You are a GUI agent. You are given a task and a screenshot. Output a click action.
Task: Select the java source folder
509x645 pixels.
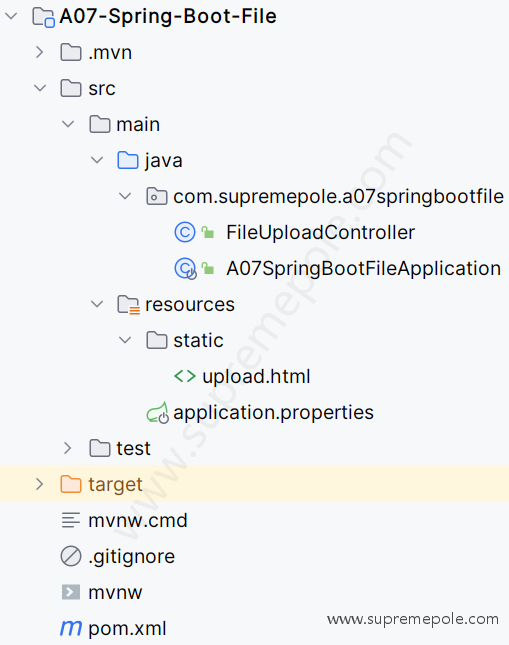[x=150, y=160]
